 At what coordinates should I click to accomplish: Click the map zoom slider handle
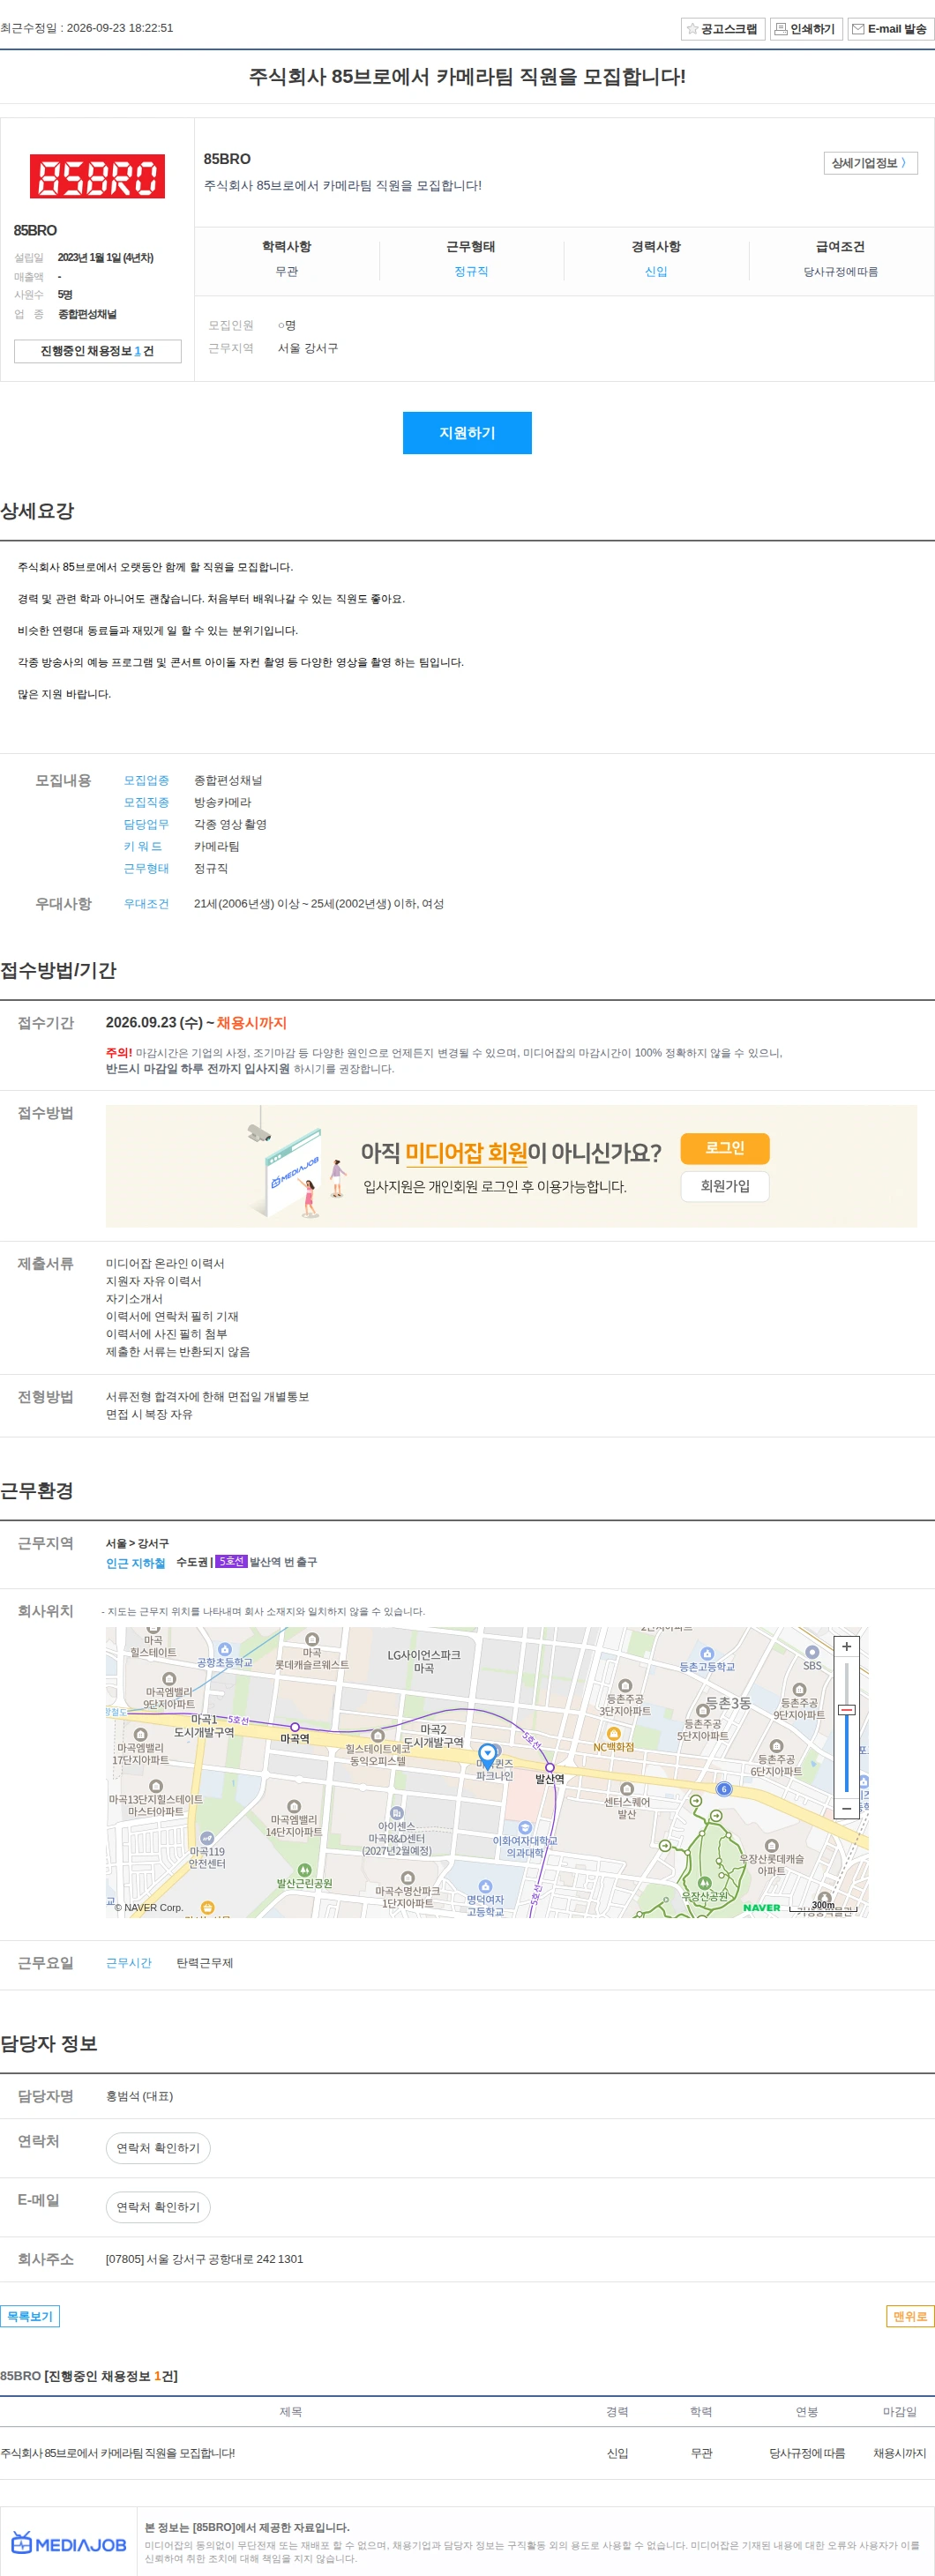[846, 1710]
